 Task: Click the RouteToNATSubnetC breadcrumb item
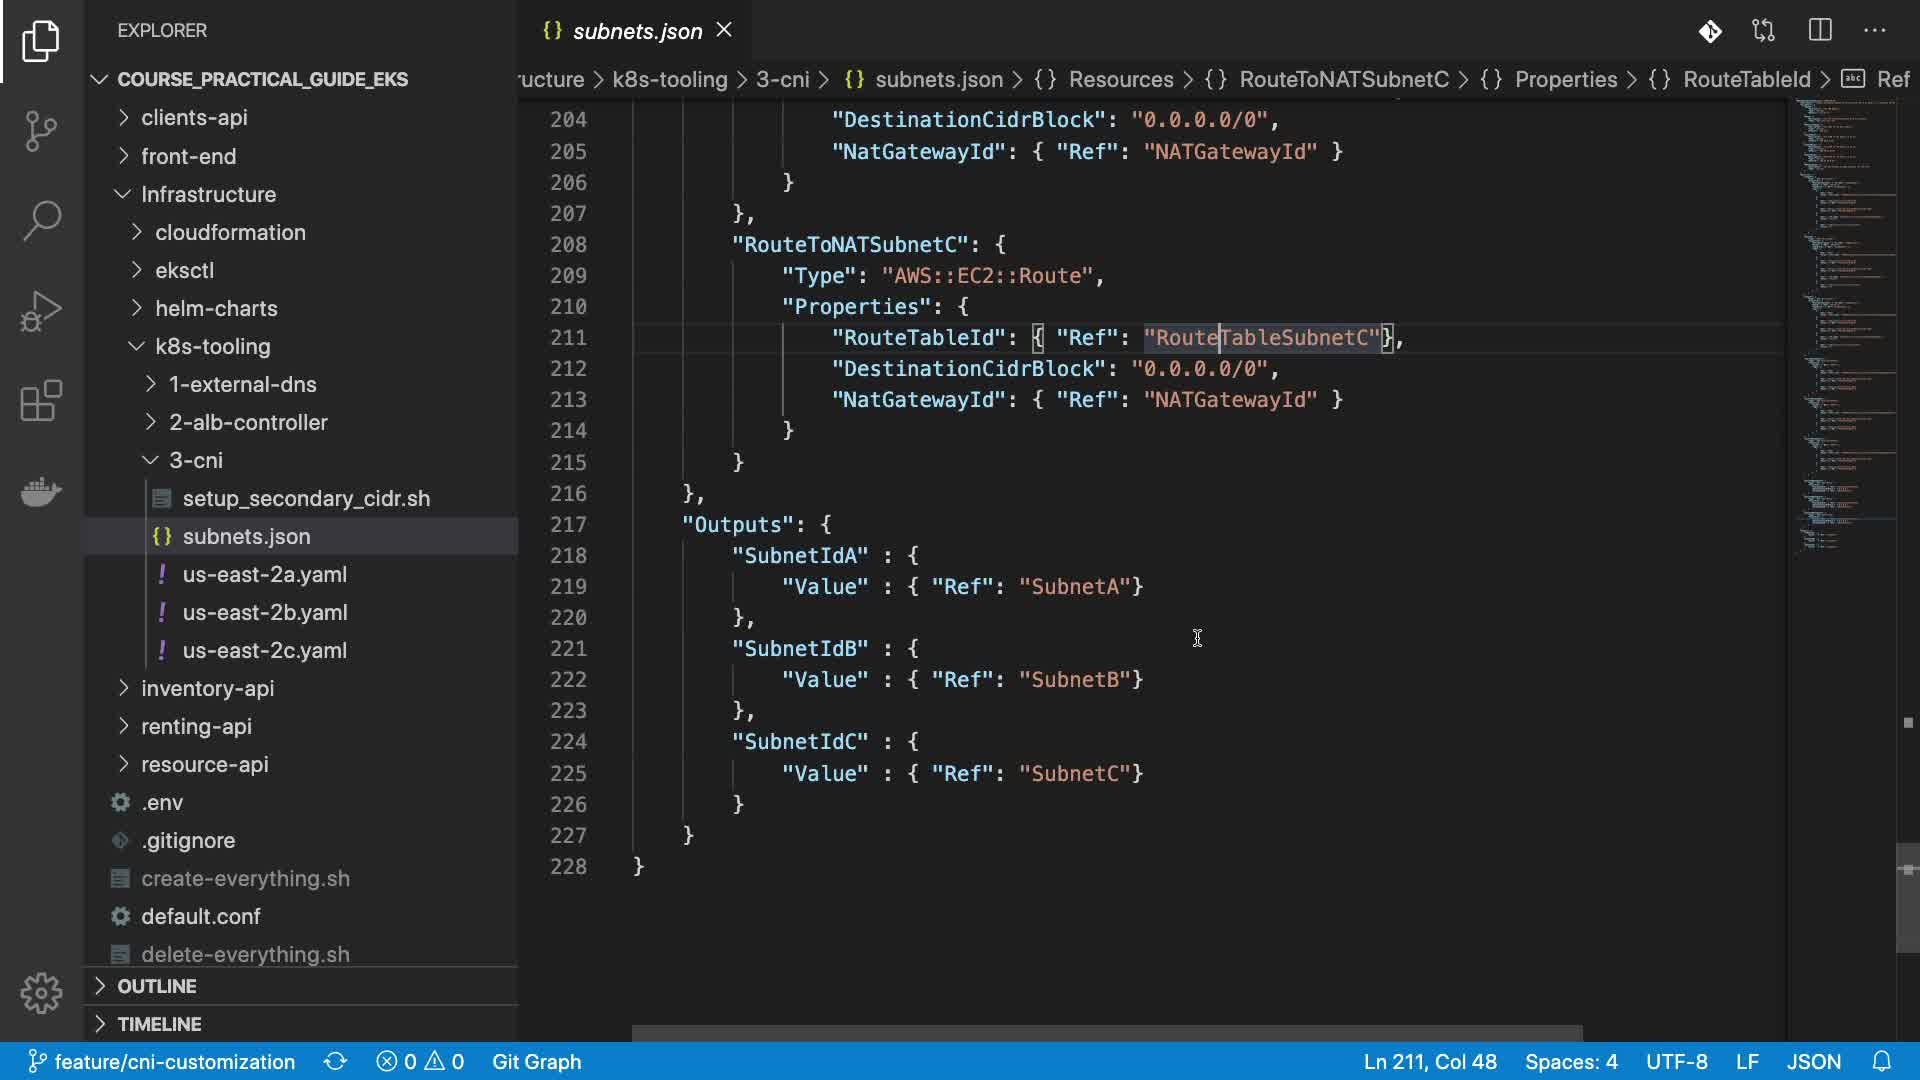tap(1343, 79)
